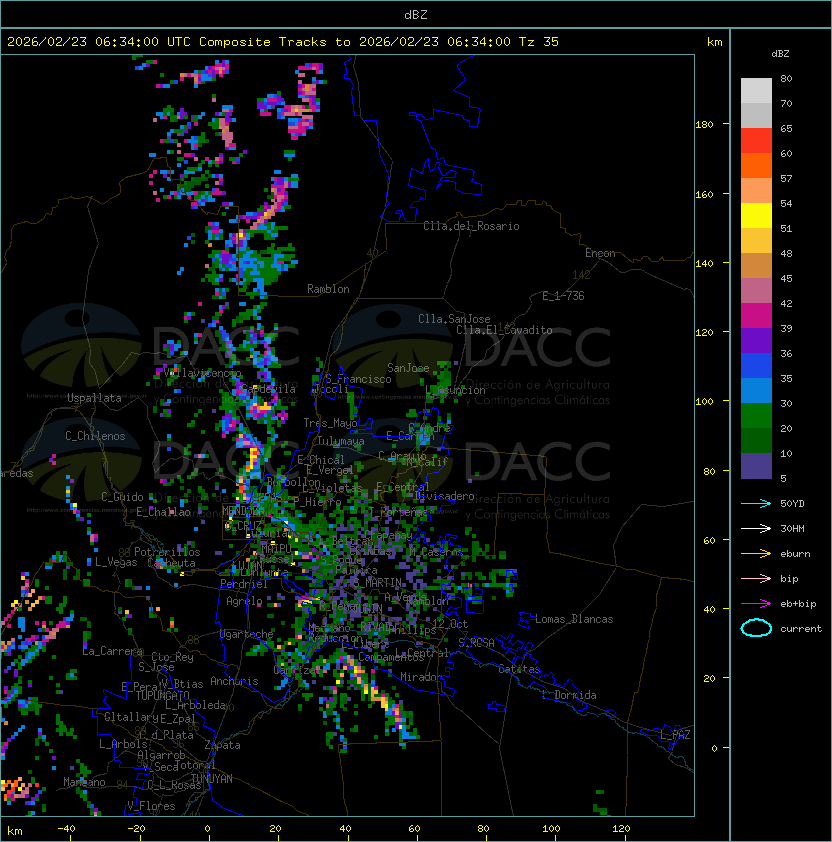Pick the green 30 dBZ color swatch
This screenshot has height=842, width=832.
pos(756,415)
